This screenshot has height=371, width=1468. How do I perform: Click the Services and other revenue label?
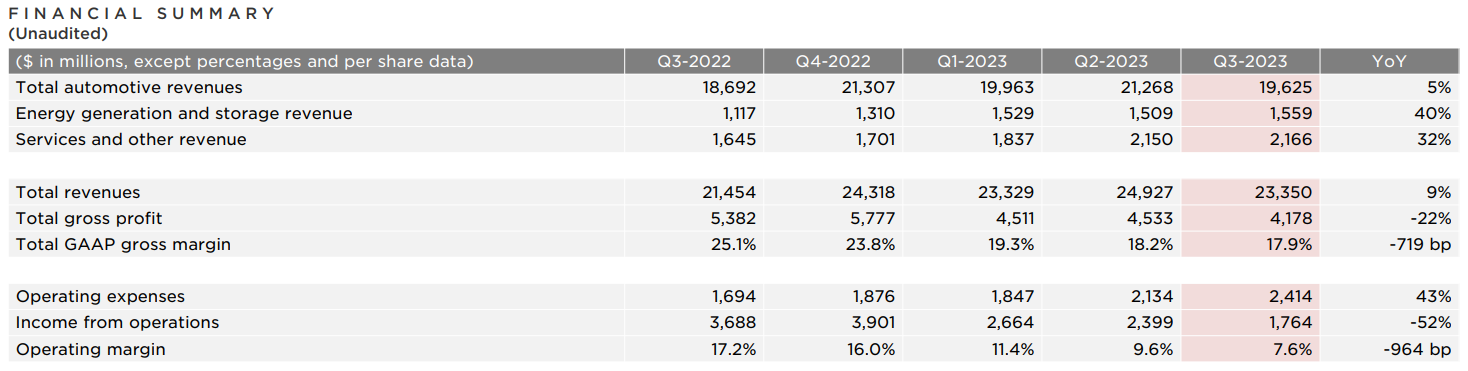click(x=131, y=140)
